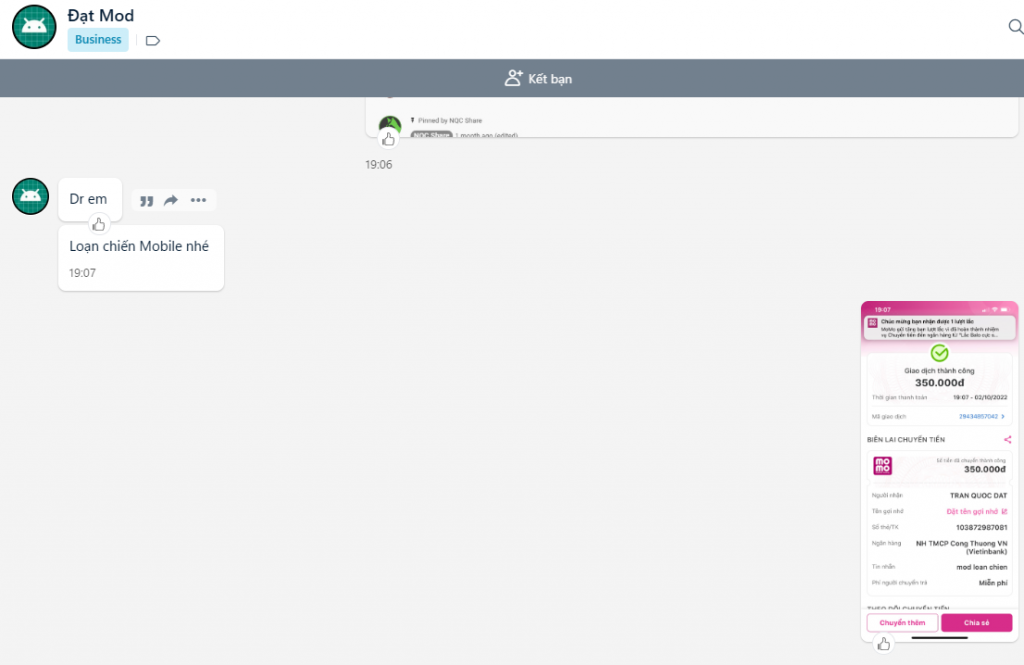The height and width of the screenshot is (665, 1024).
Task: Forward the Dr em message with arrow icon
Action: tap(171, 201)
